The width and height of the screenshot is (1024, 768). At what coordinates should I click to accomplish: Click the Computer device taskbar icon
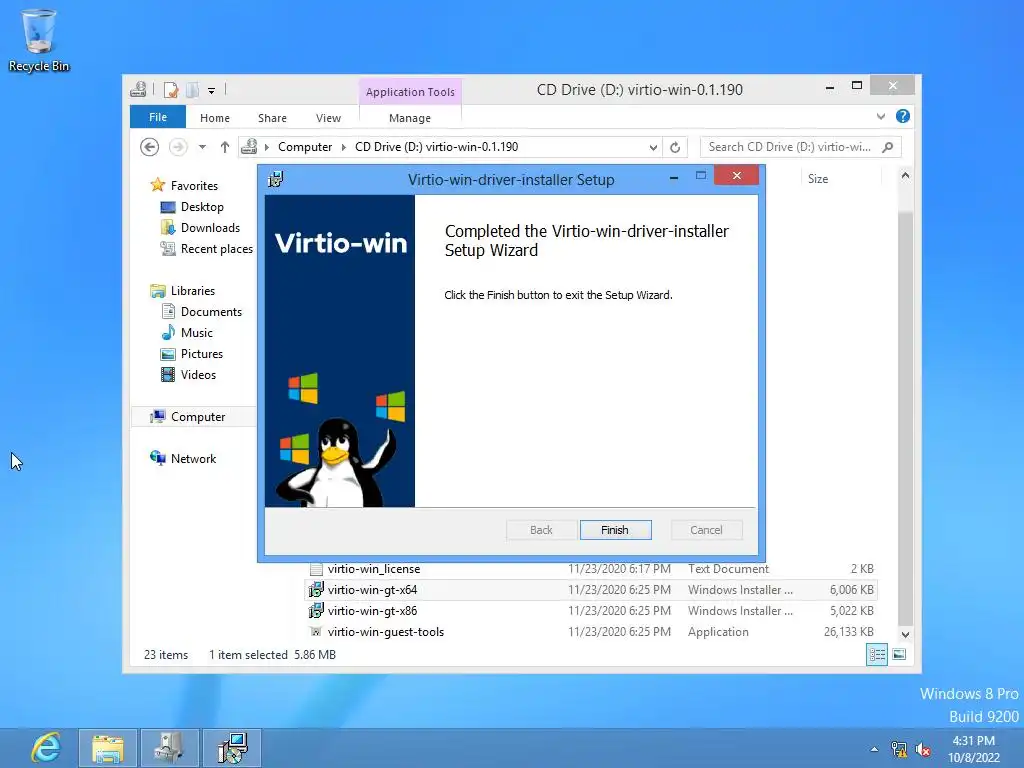click(169, 748)
